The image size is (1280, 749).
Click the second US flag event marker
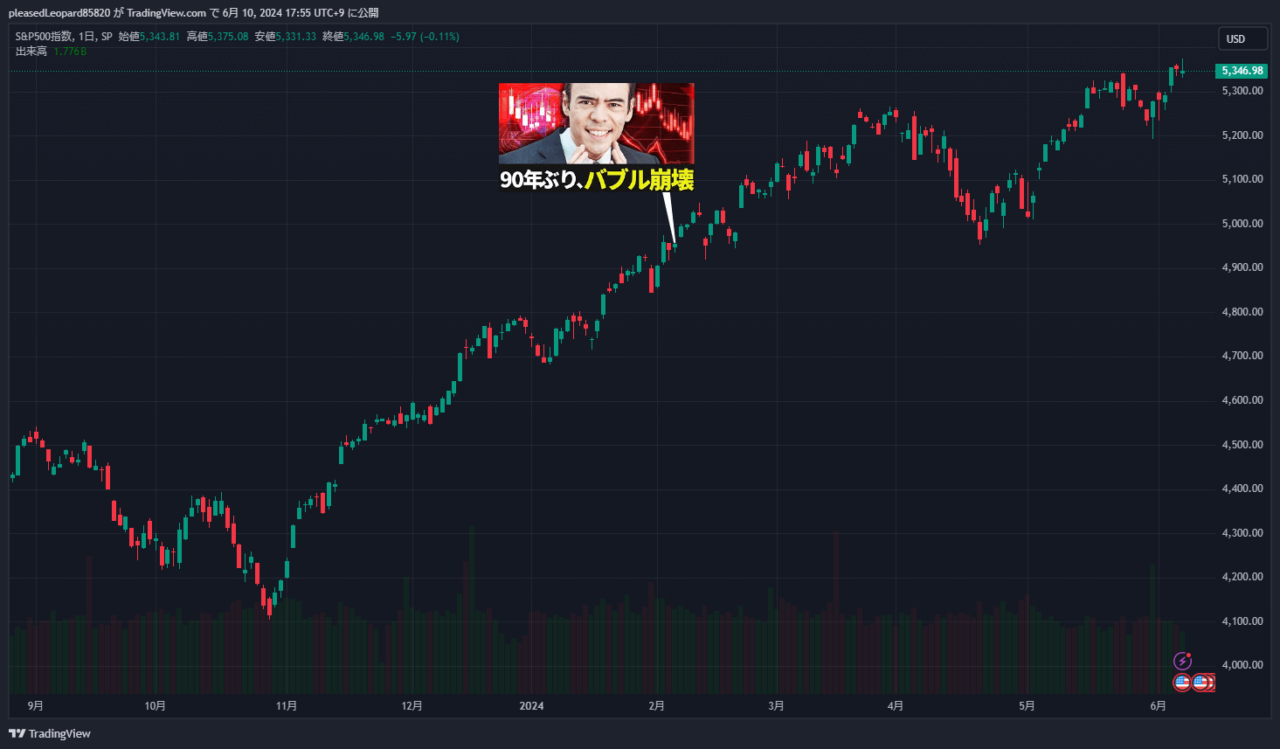click(x=1200, y=682)
